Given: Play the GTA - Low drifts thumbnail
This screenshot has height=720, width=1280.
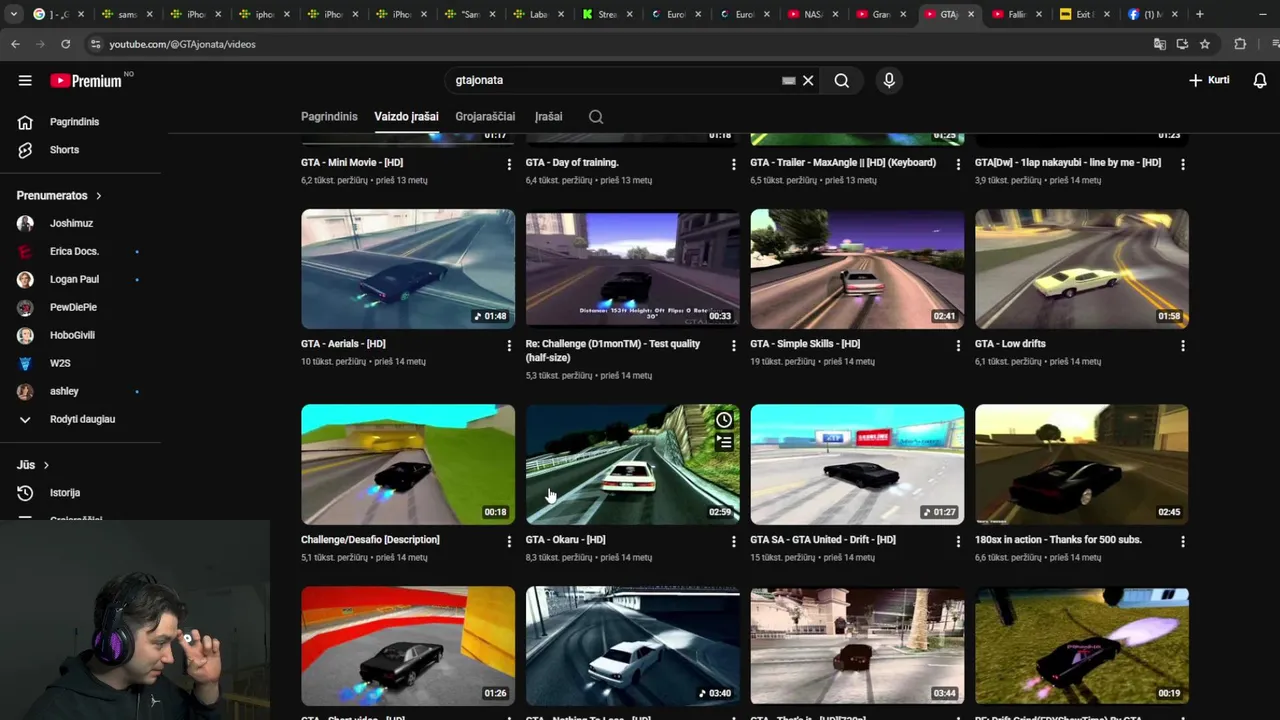Looking at the screenshot, I should tap(1082, 269).
